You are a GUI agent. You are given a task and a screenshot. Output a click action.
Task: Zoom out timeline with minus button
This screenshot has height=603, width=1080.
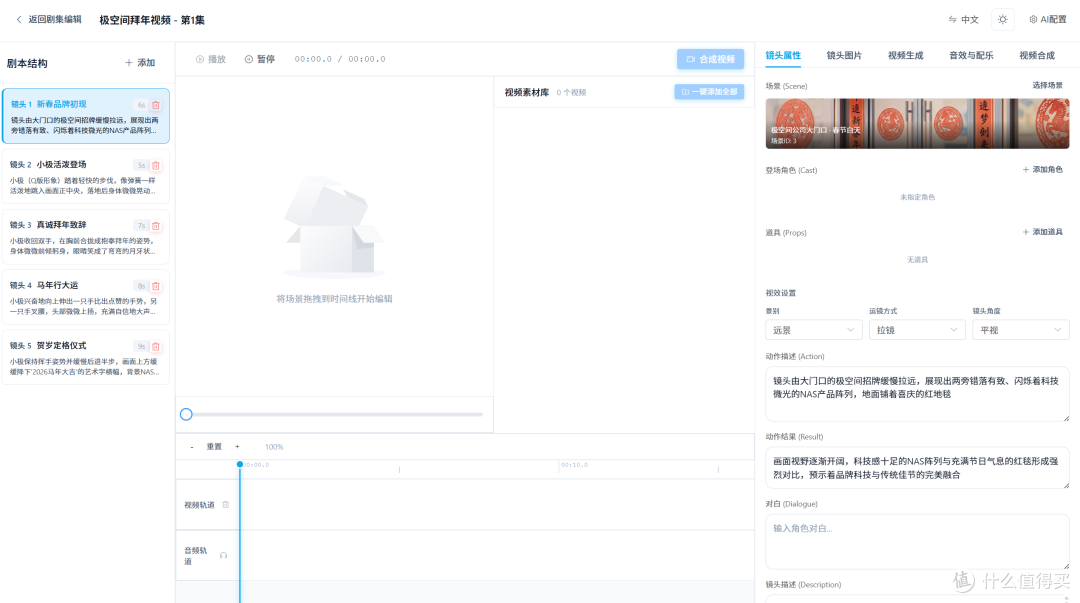pos(191,447)
